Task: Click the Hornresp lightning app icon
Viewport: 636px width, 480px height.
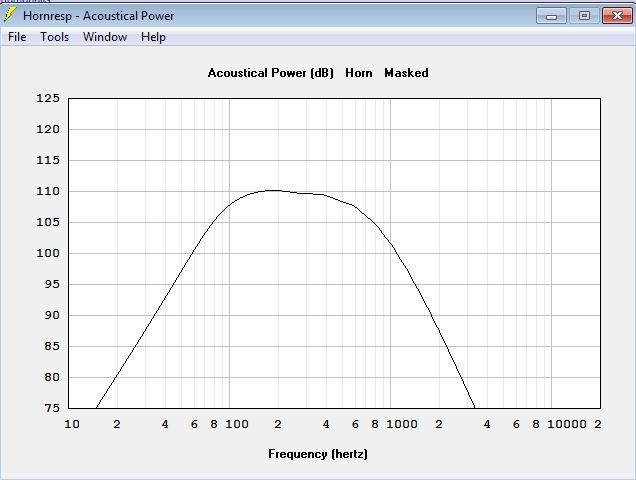Action: point(10,15)
